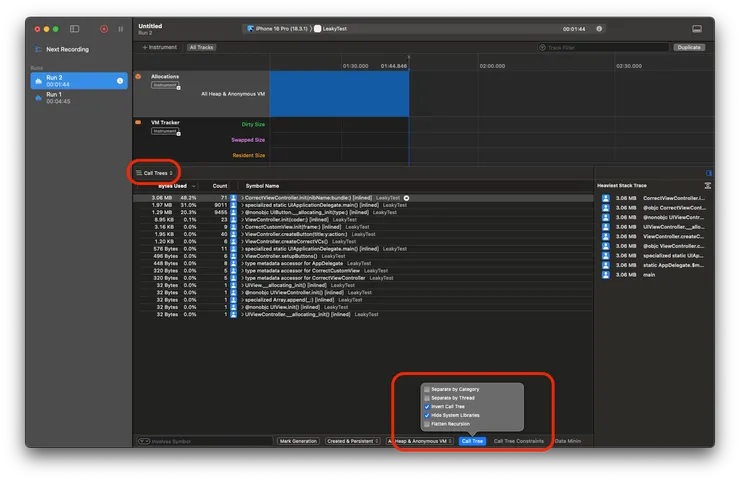
Task: Open the Call Trees view dropdown
Action: tap(155, 173)
